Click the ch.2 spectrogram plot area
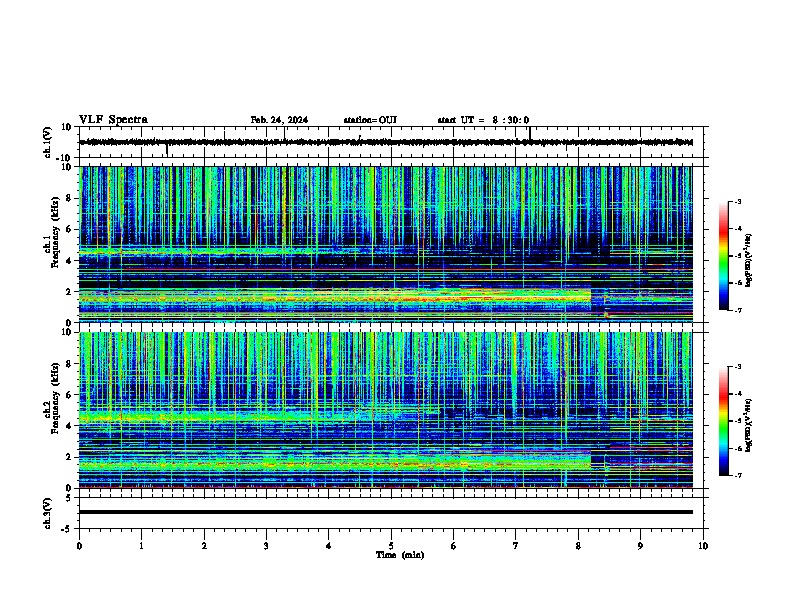792x612 pixels. (386, 410)
